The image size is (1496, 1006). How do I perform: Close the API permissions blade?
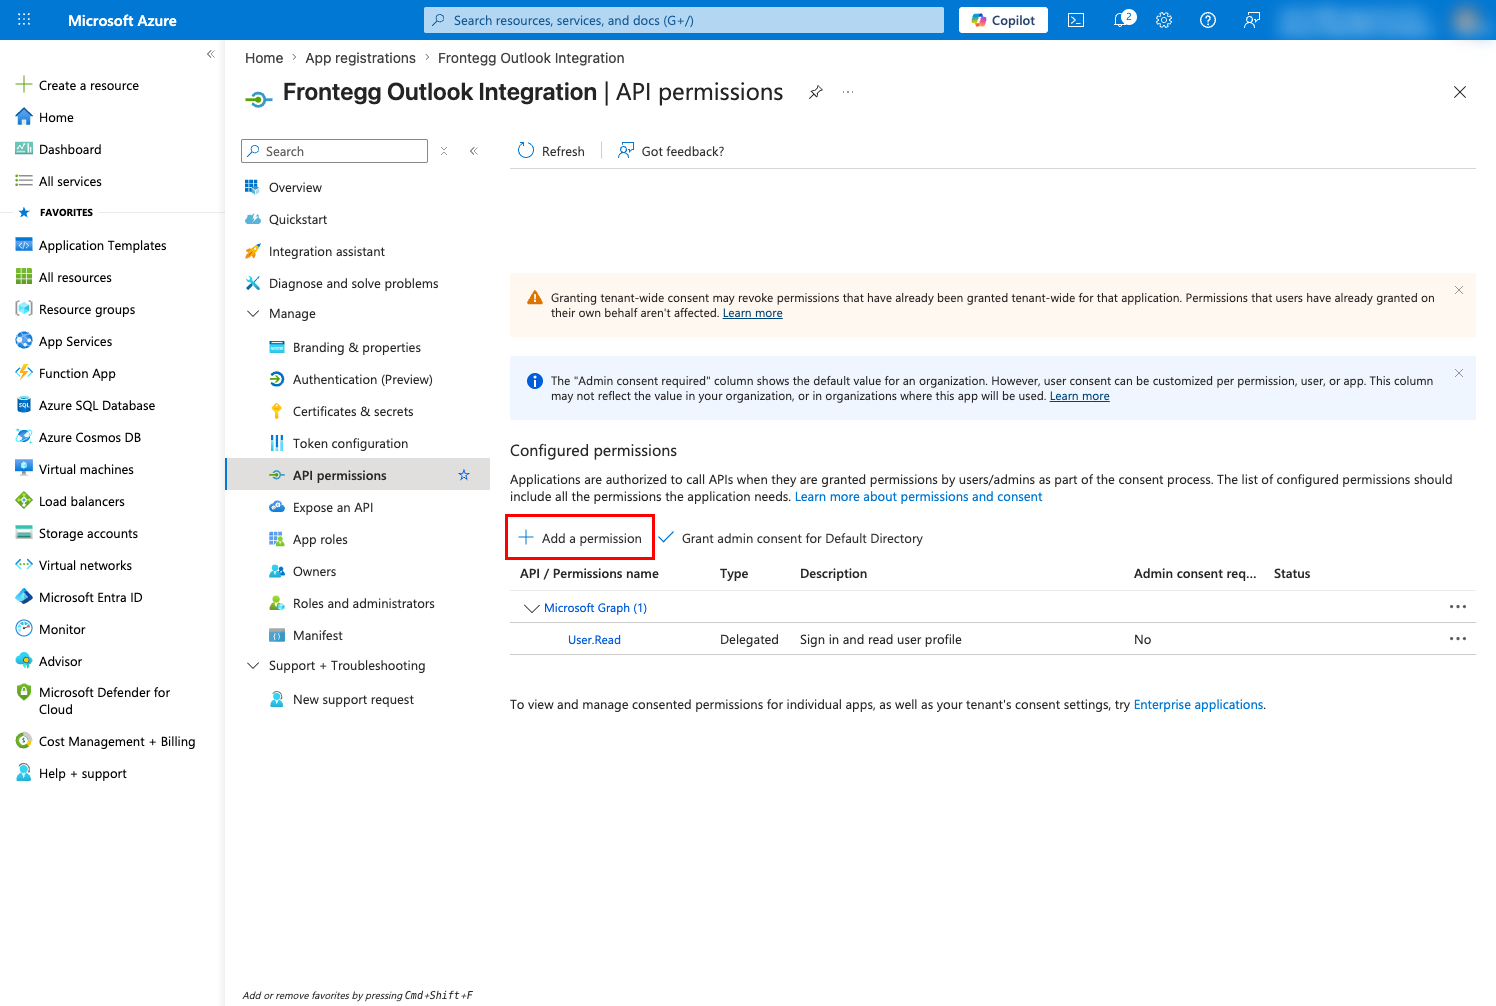[1460, 92]
